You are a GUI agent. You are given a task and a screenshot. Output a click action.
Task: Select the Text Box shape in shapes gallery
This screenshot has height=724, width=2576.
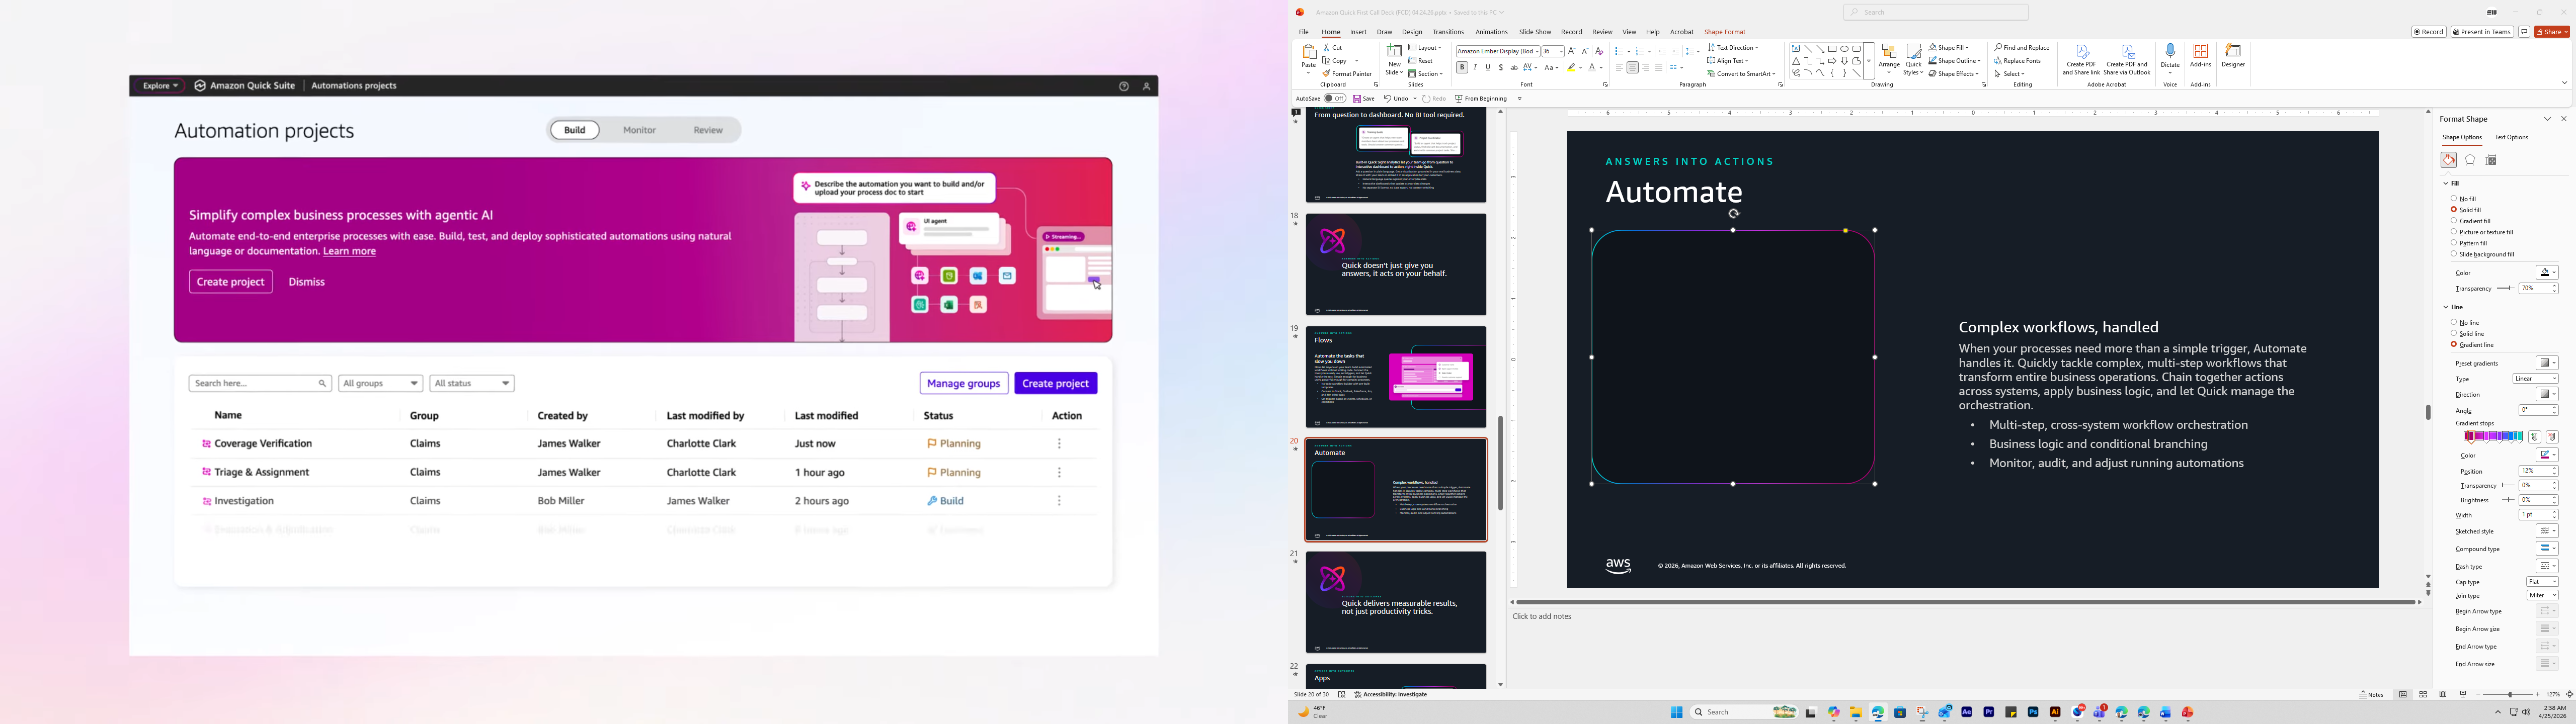click(x=1796, y=49)
